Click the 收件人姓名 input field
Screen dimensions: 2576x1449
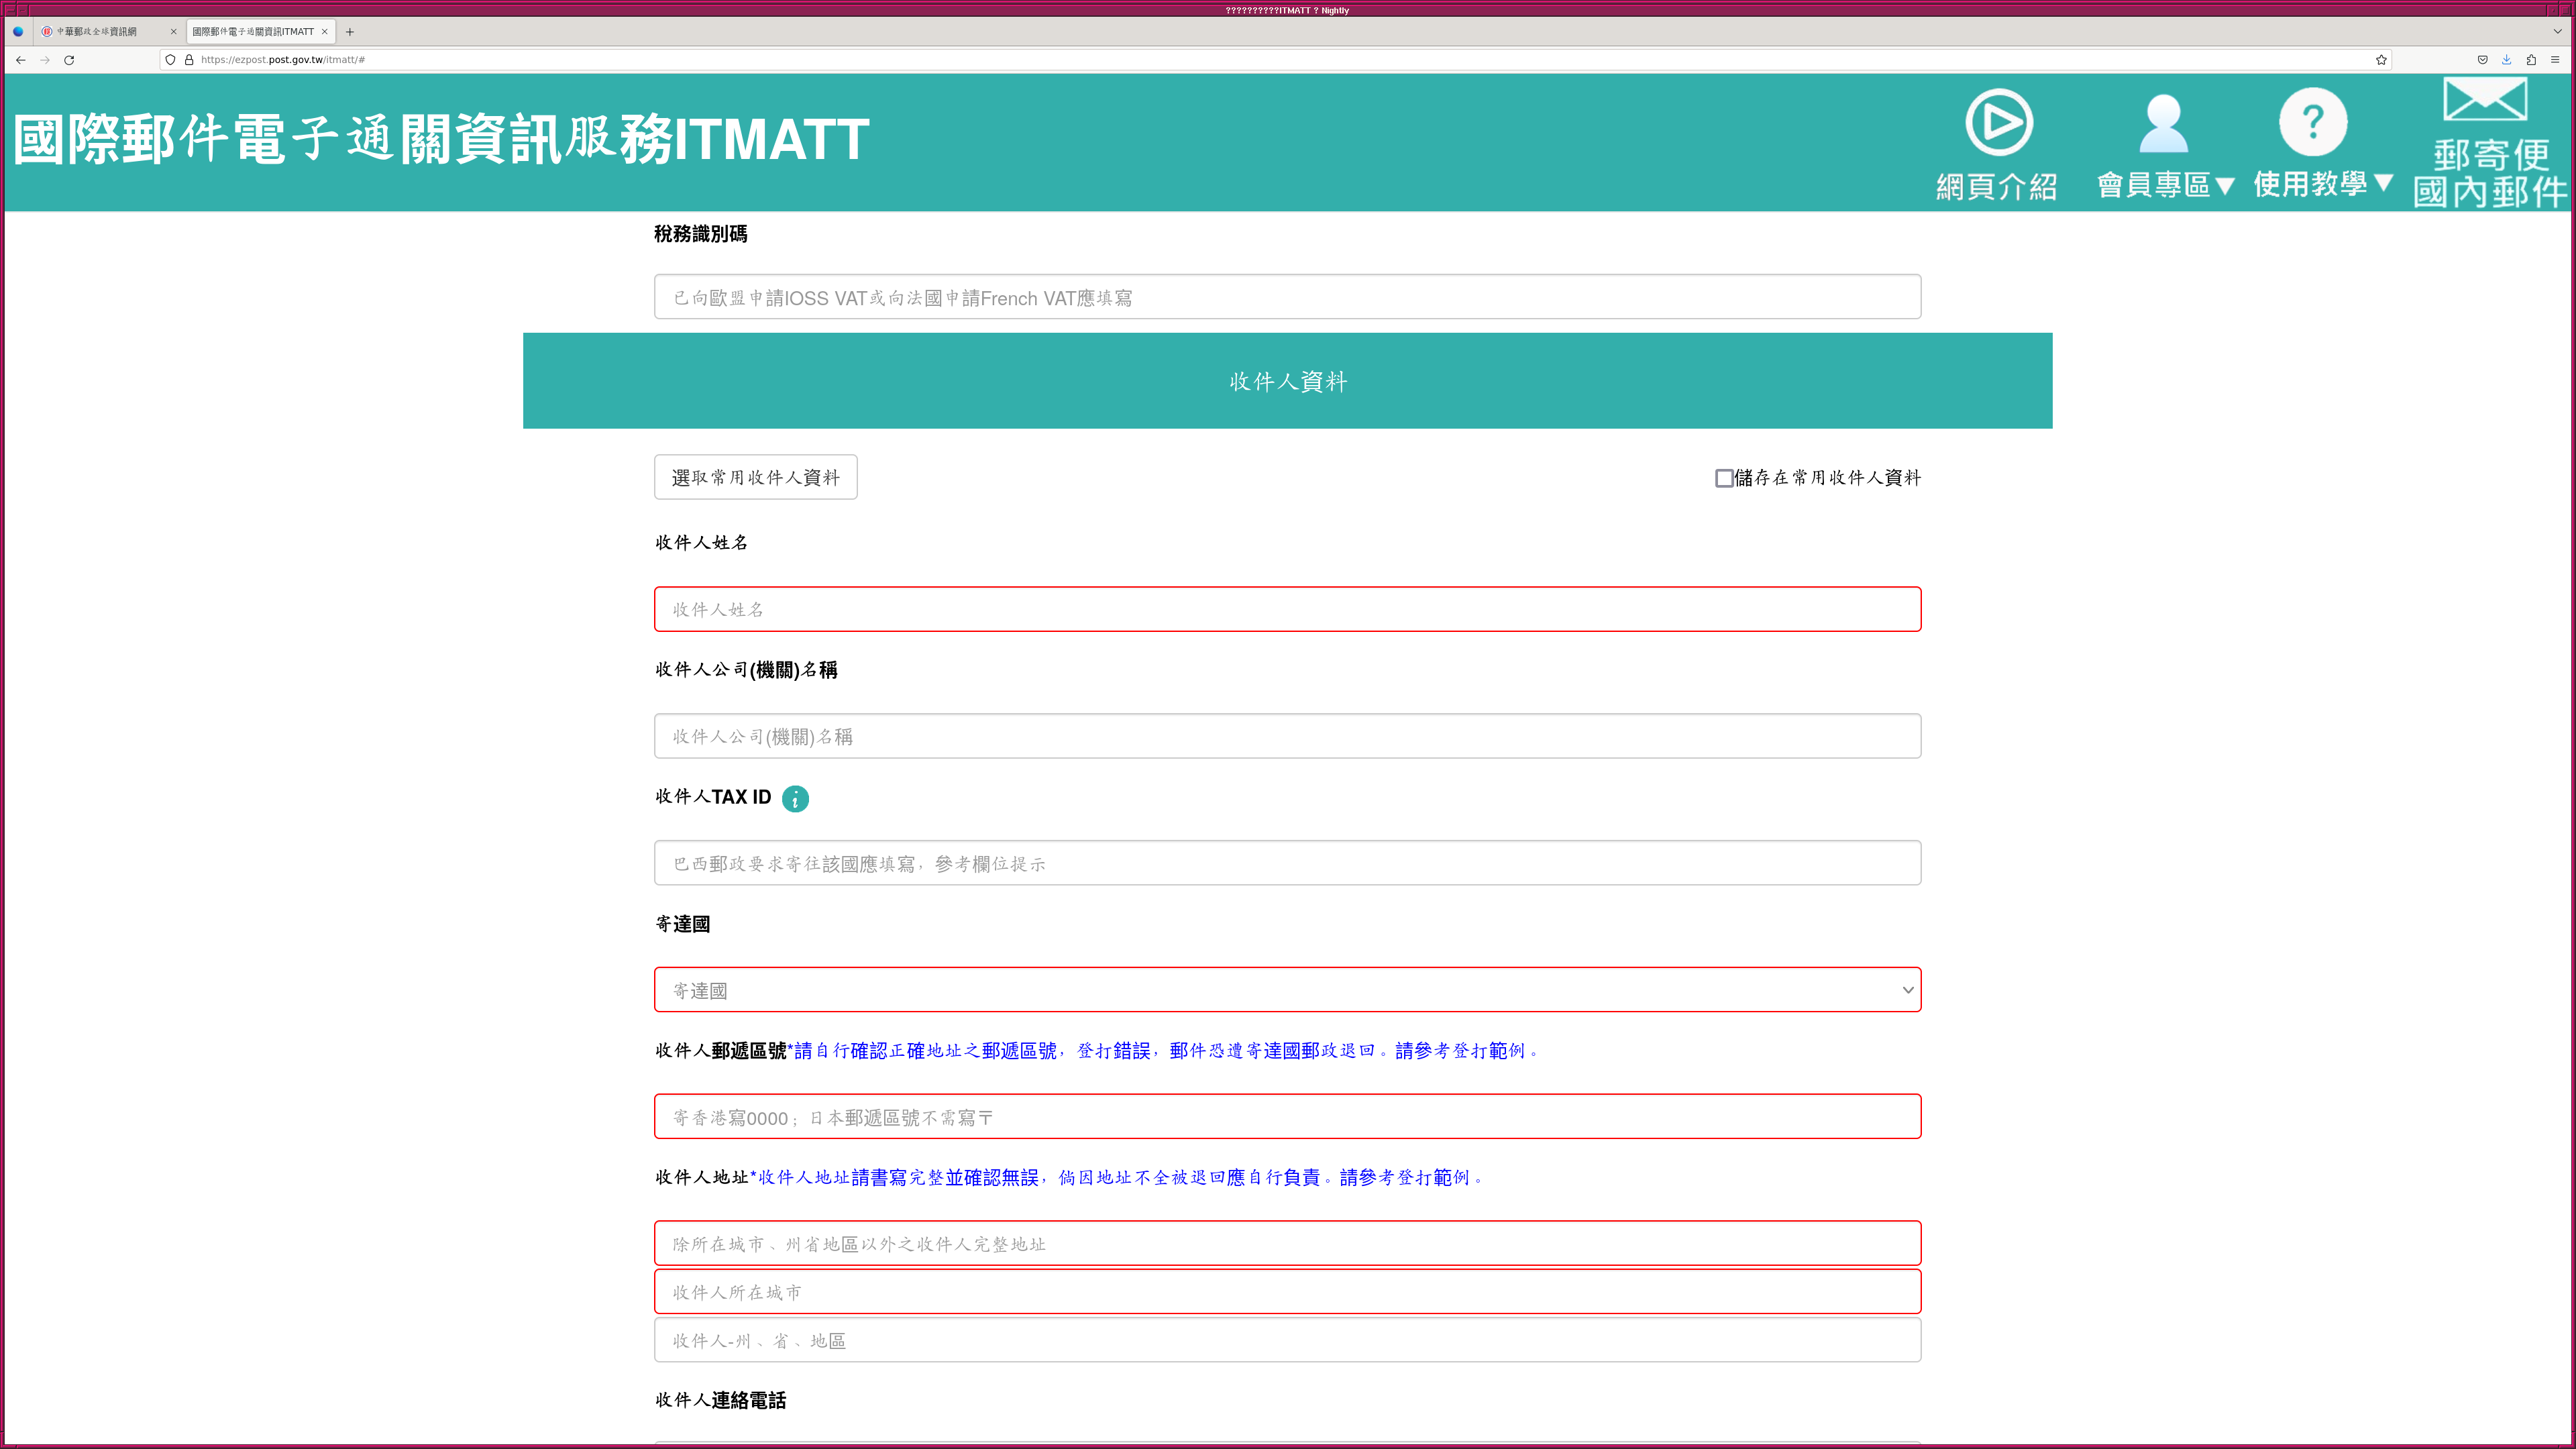1287,609
